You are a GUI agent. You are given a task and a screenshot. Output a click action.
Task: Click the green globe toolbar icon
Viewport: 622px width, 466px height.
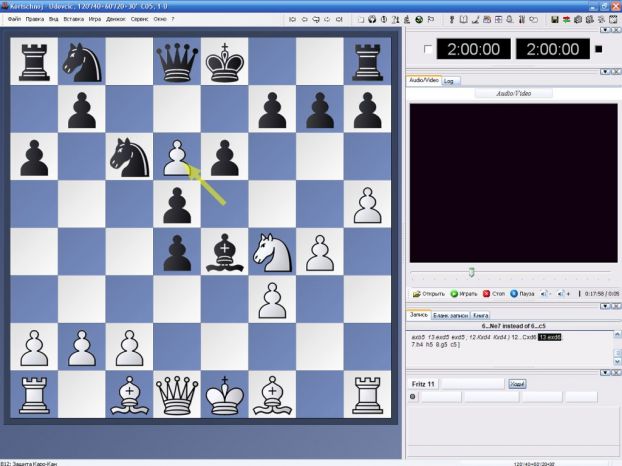click(419, 19)
